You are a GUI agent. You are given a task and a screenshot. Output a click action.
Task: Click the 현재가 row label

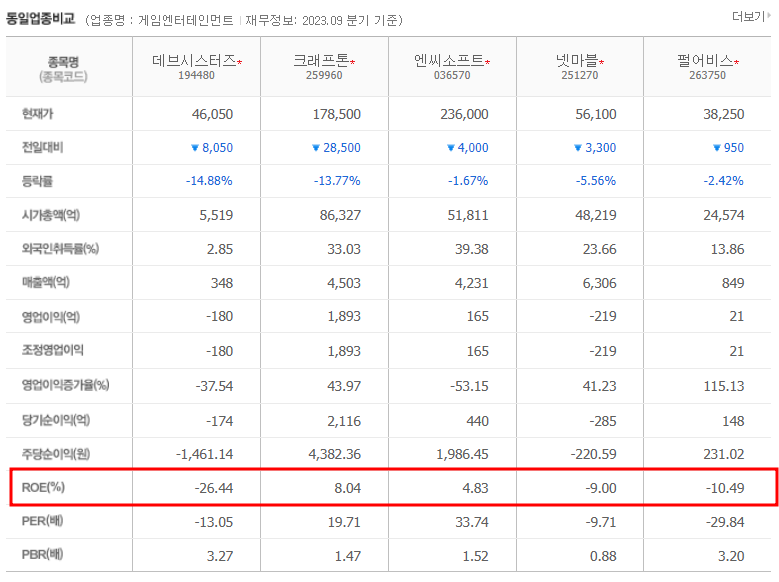37,114
